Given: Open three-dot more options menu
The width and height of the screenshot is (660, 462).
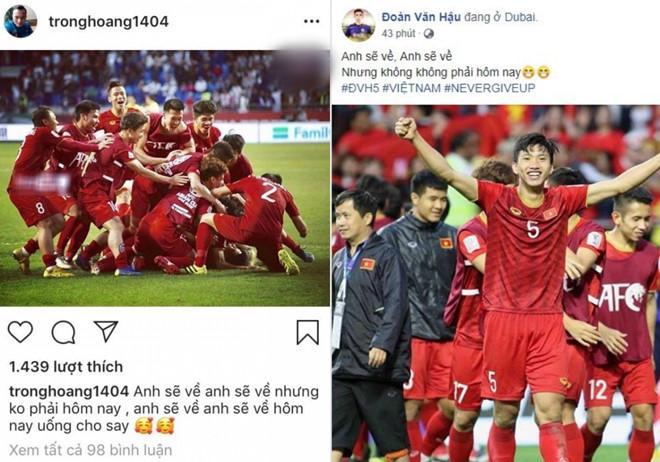Looking at the screenshot, I should click(x=311, y=21).
